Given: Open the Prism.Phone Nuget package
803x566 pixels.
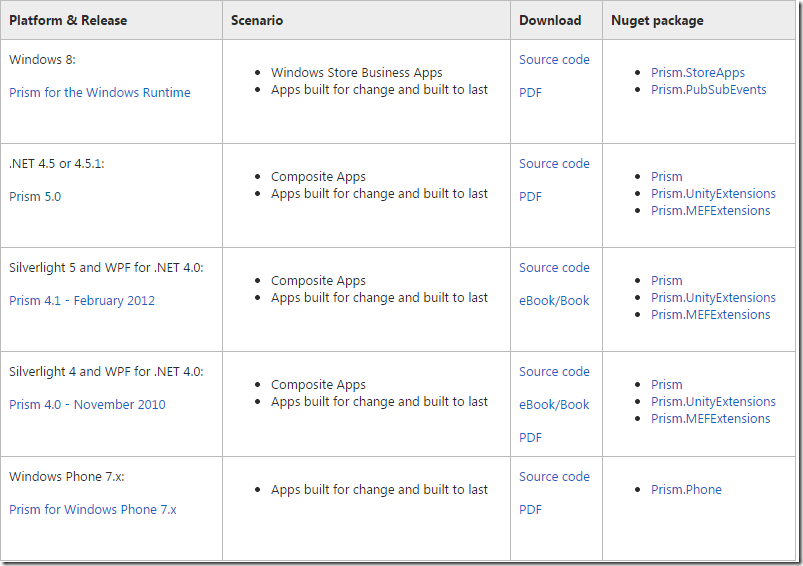Looking at the screenshot, I should coord(686,490).
